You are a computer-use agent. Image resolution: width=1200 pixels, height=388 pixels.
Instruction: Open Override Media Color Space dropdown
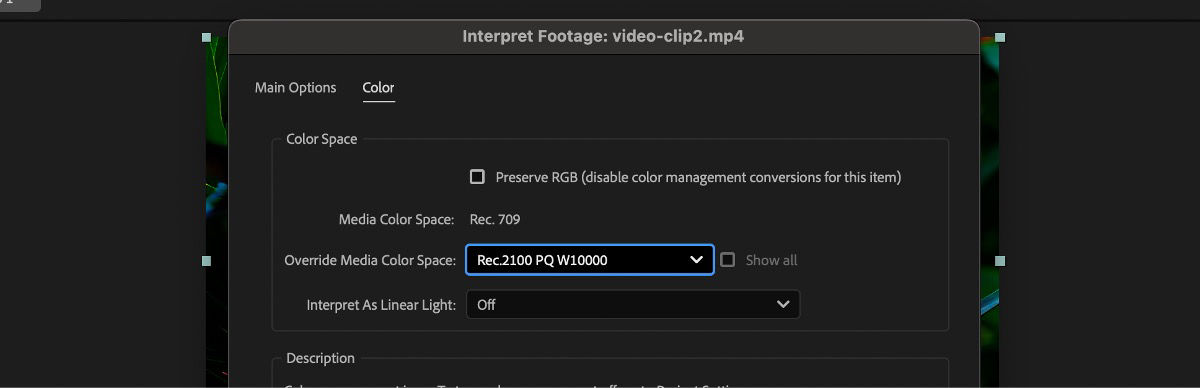(x=590, y=260)
